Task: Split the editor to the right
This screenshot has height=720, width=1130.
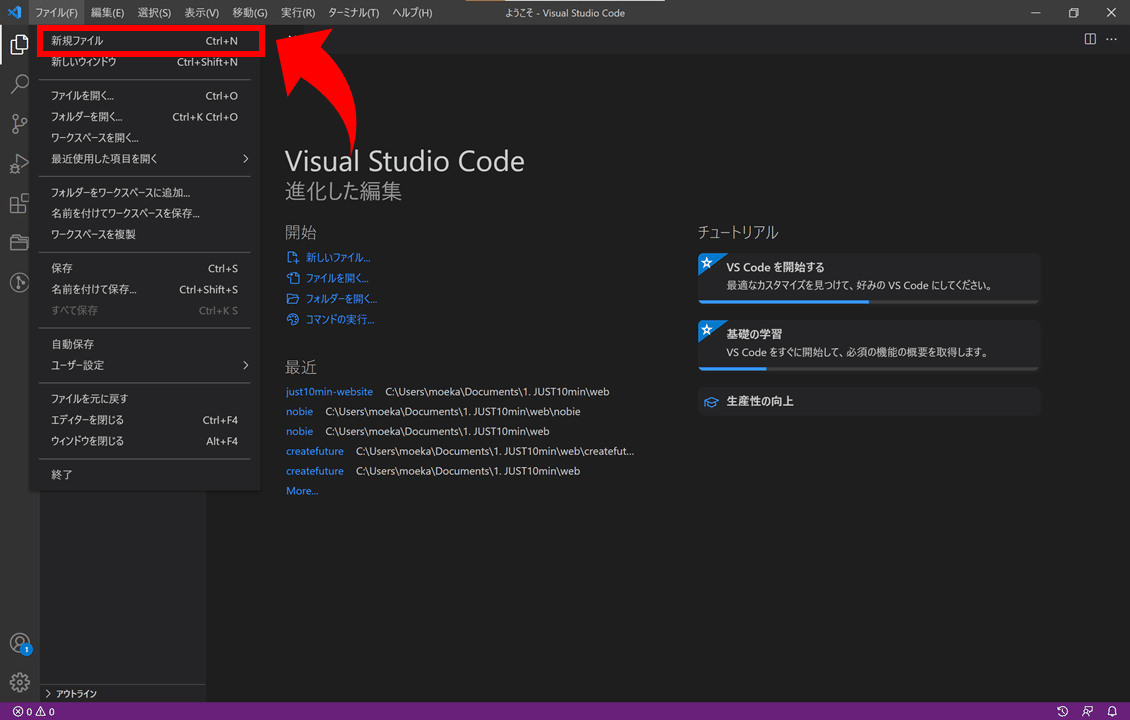Action: click(1090, 39)
